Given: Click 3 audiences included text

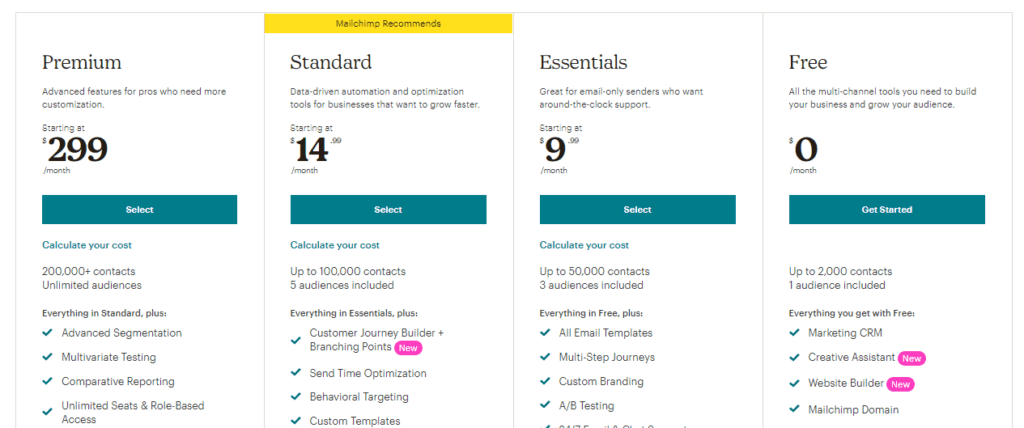Looking at the screenshot, I should tap(592, 285).
